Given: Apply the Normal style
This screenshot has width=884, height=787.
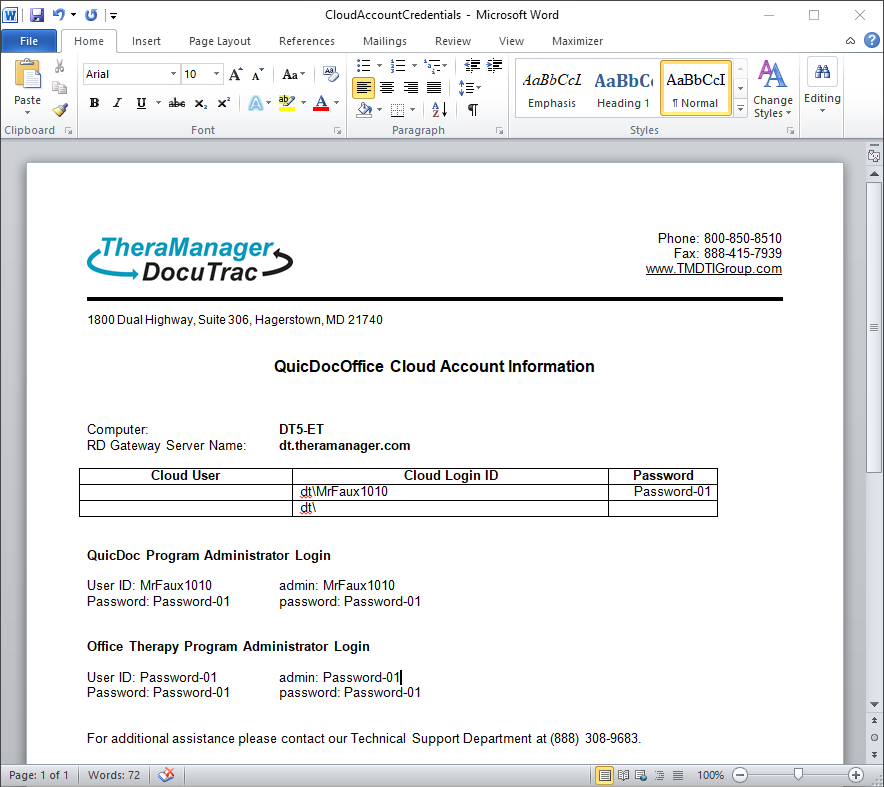Looking at the screenshot, I should pos(696,89).
